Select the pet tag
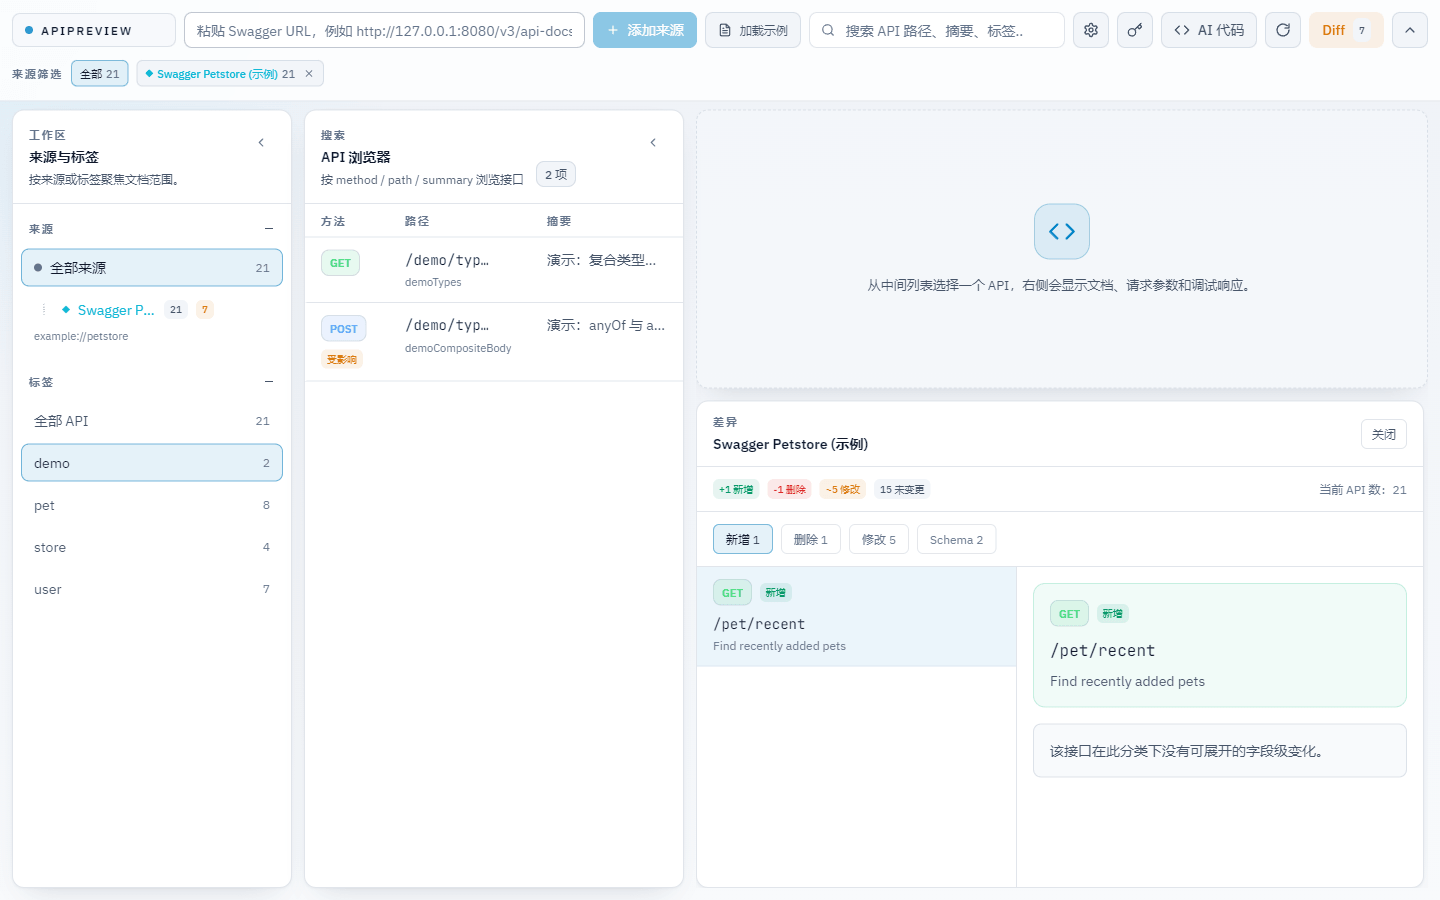The width and height of the screenshot is (1440, 900). click(152, 505)
